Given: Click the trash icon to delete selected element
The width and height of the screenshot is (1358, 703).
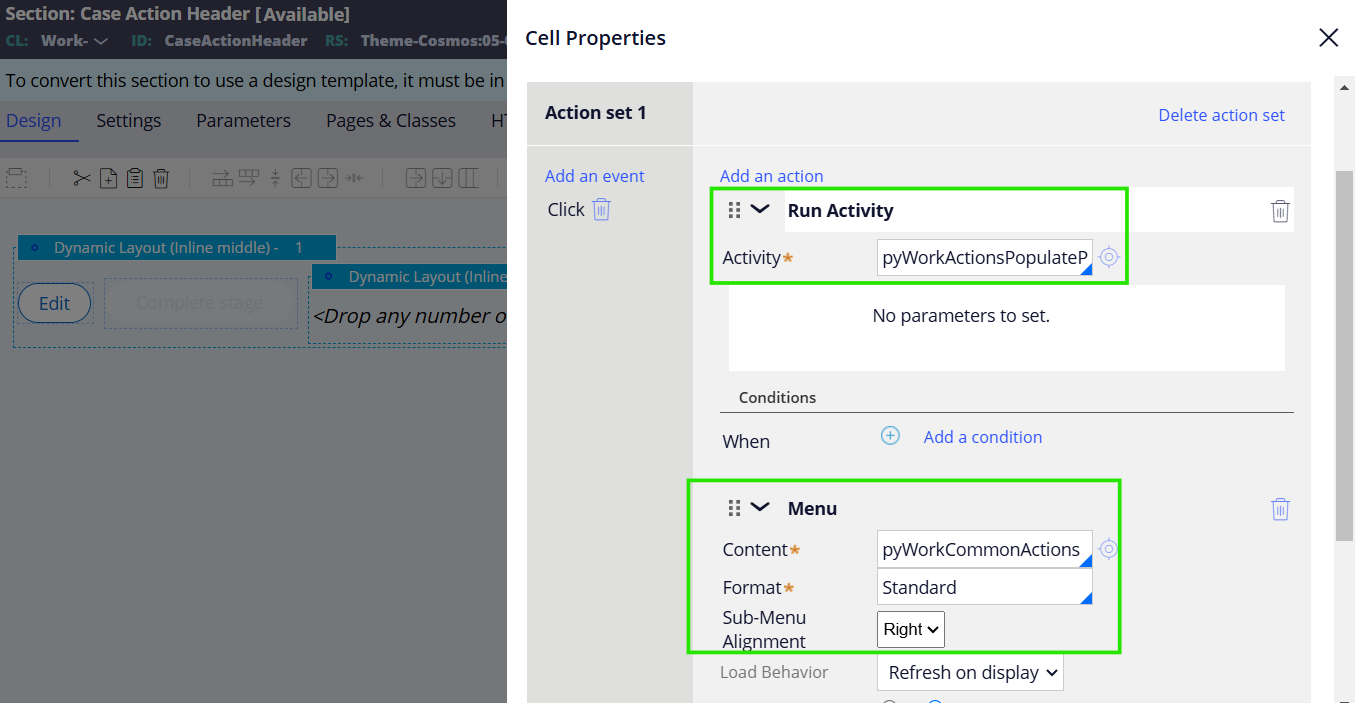Looking at the screenshot, I should (161, 177).
